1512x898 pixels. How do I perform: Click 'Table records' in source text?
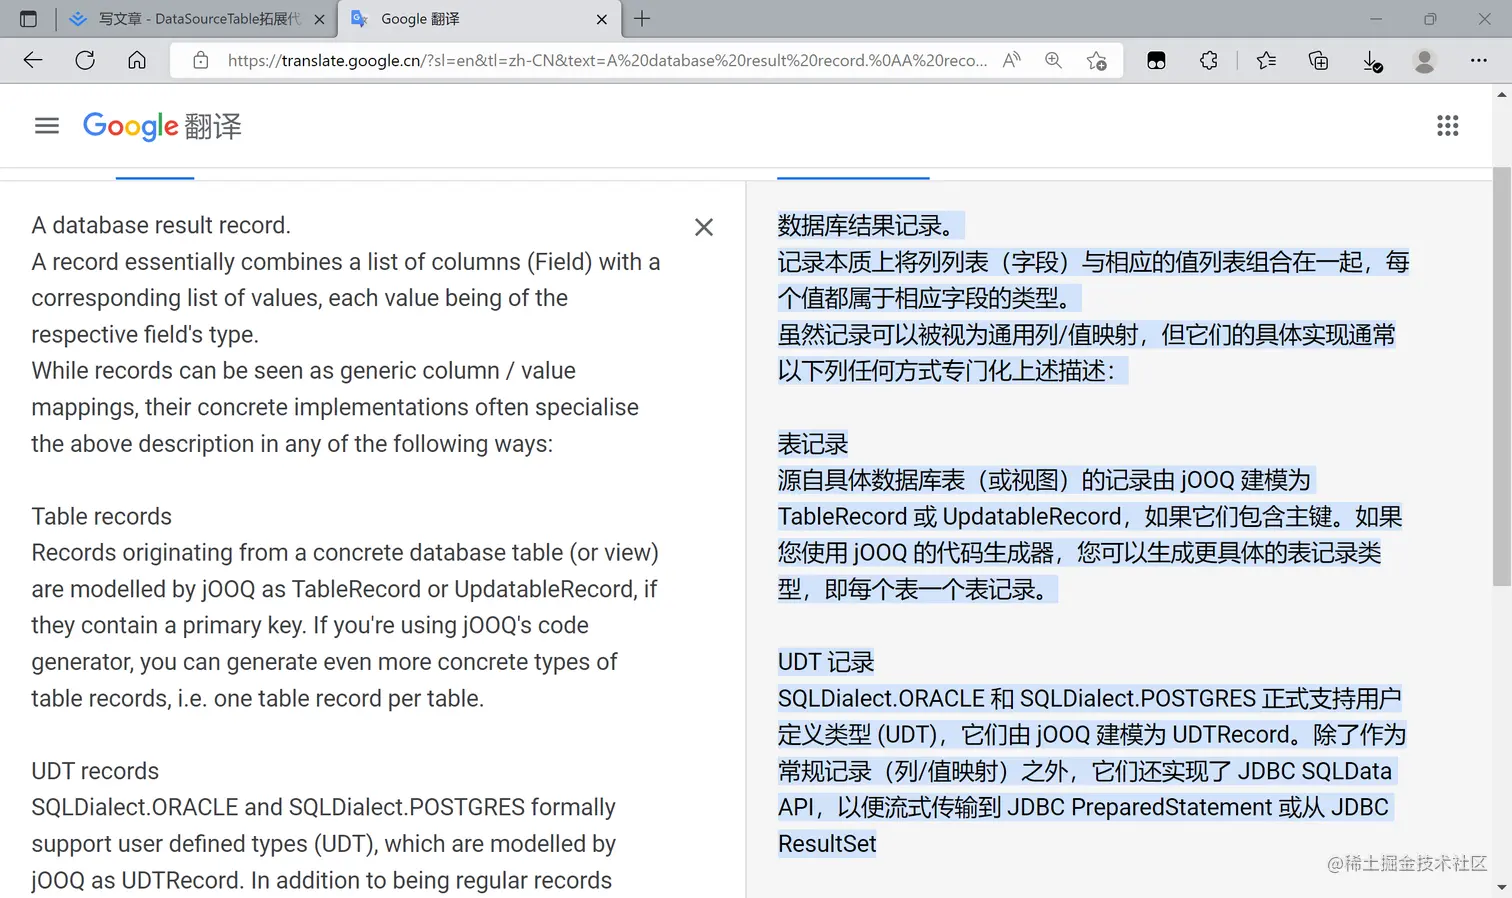[x=102, y=517]
